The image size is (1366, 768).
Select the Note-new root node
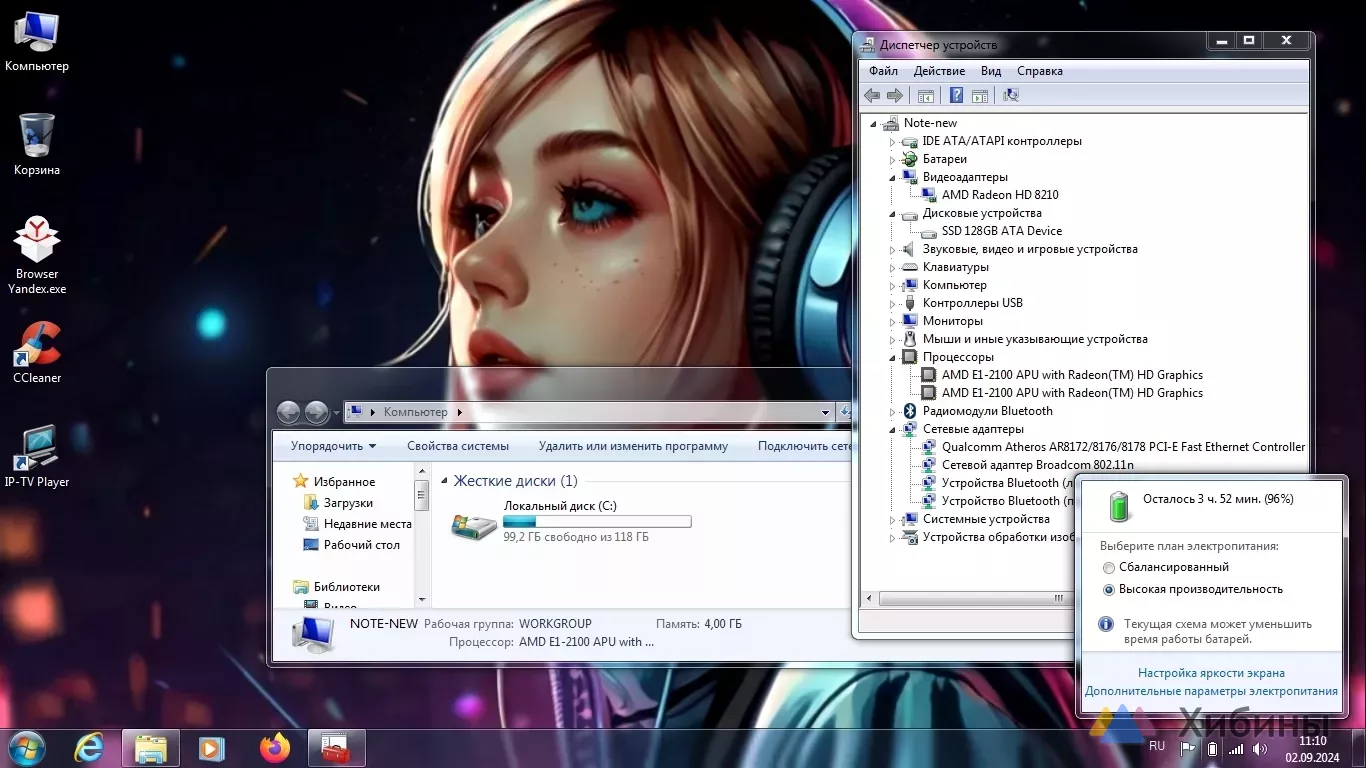tap(930, 123)
